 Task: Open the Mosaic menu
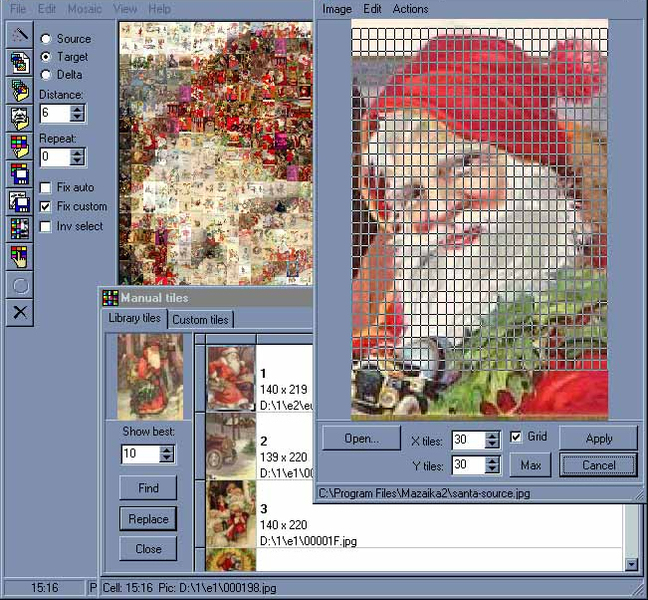coord(84,9)
